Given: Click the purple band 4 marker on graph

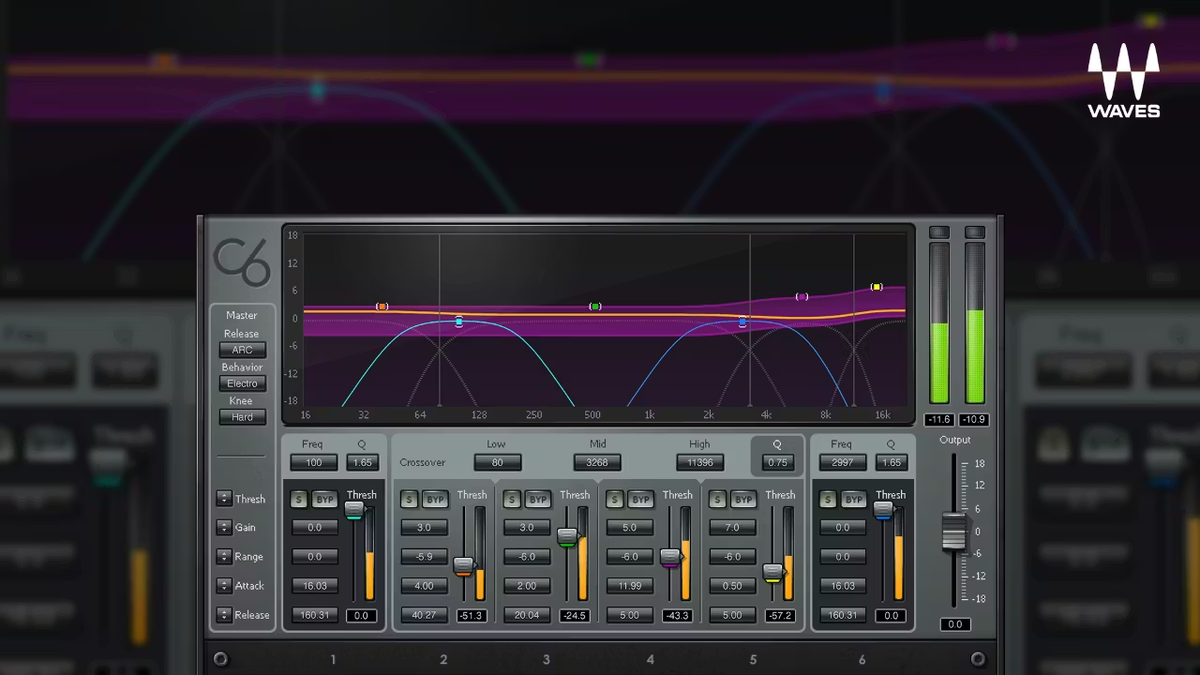Looking at the screenshot, I should click(x=801, y=297).
